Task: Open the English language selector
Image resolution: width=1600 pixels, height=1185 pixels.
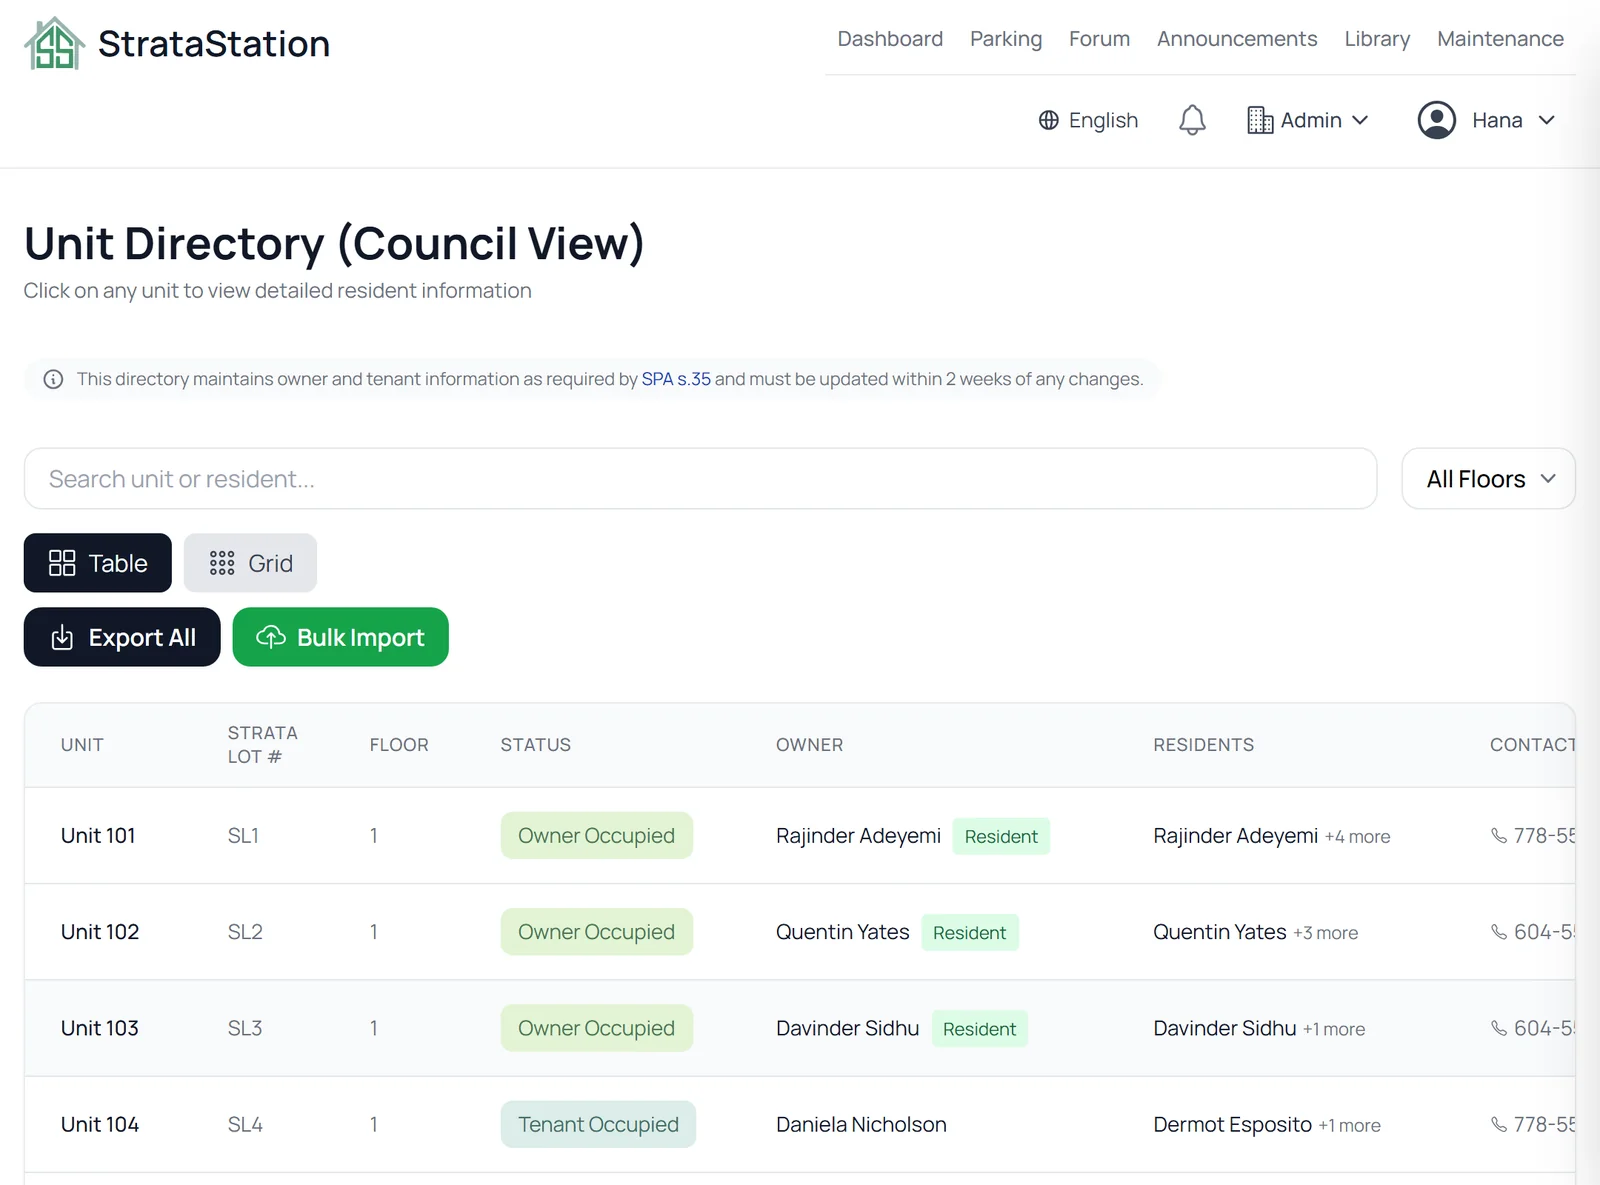Action: pyautogui.click(x=1088, y=120)
